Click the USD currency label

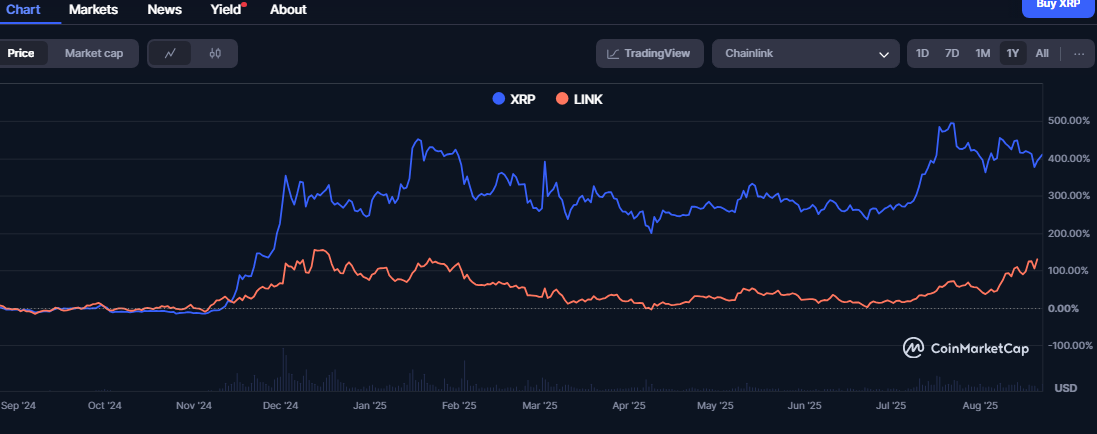point(1066,388)
